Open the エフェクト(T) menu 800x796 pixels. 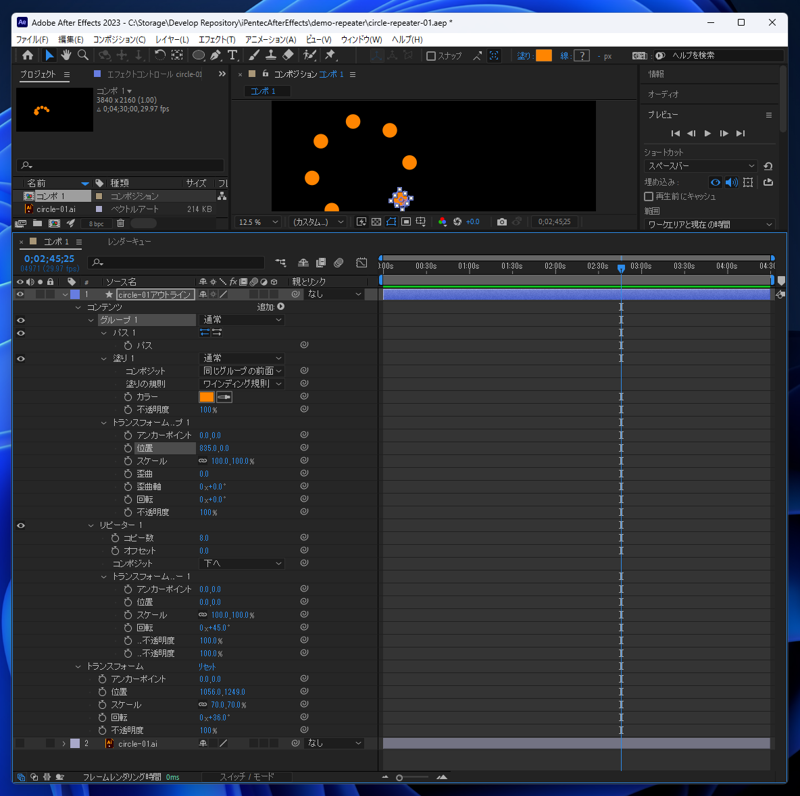click(x=216, y=40)
